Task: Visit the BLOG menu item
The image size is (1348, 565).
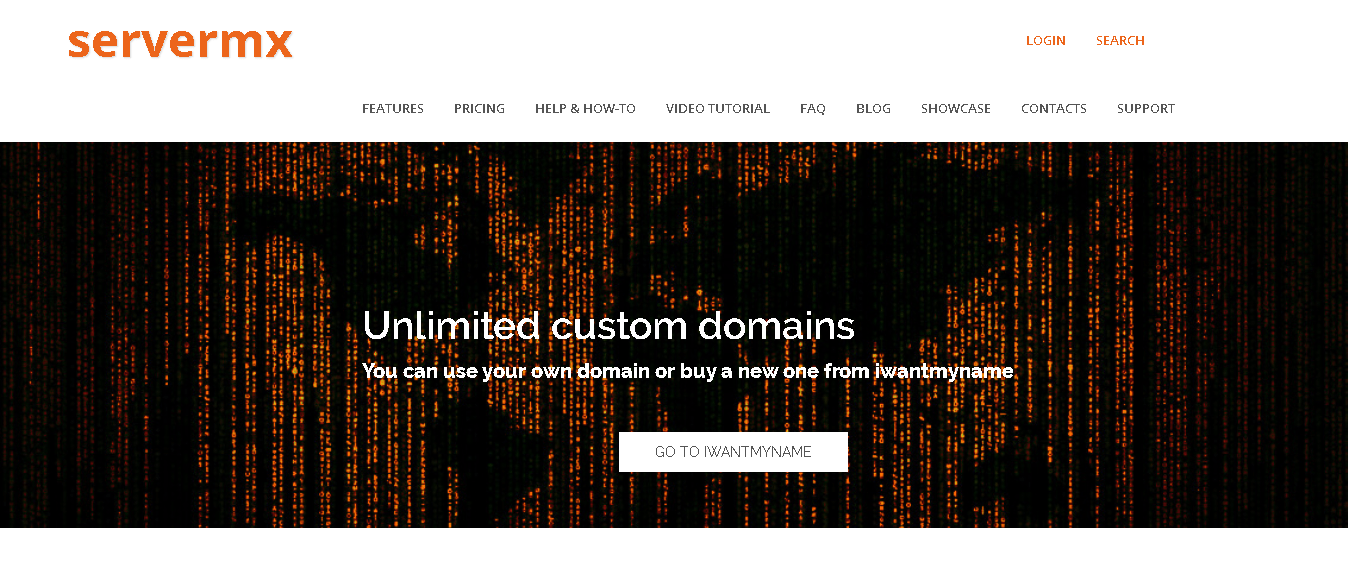Action: coord(873,108)
